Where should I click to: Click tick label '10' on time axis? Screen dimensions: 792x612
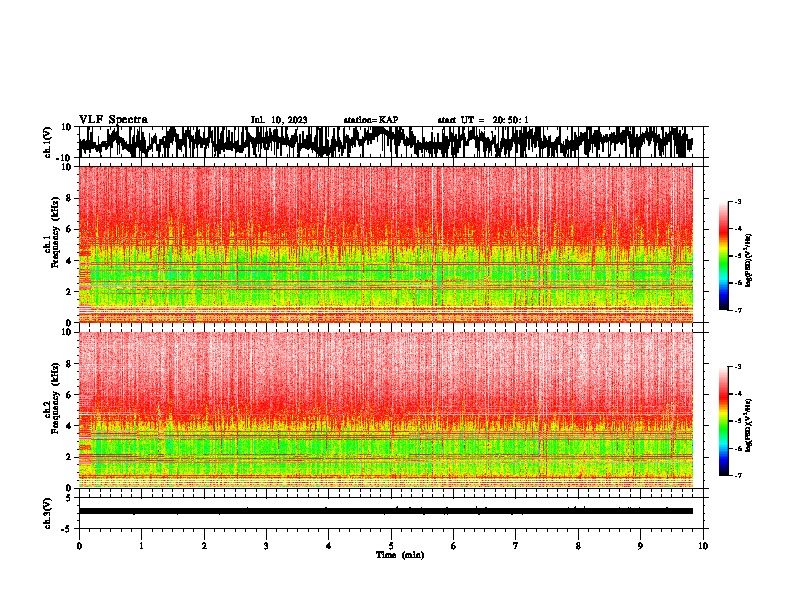703,546
